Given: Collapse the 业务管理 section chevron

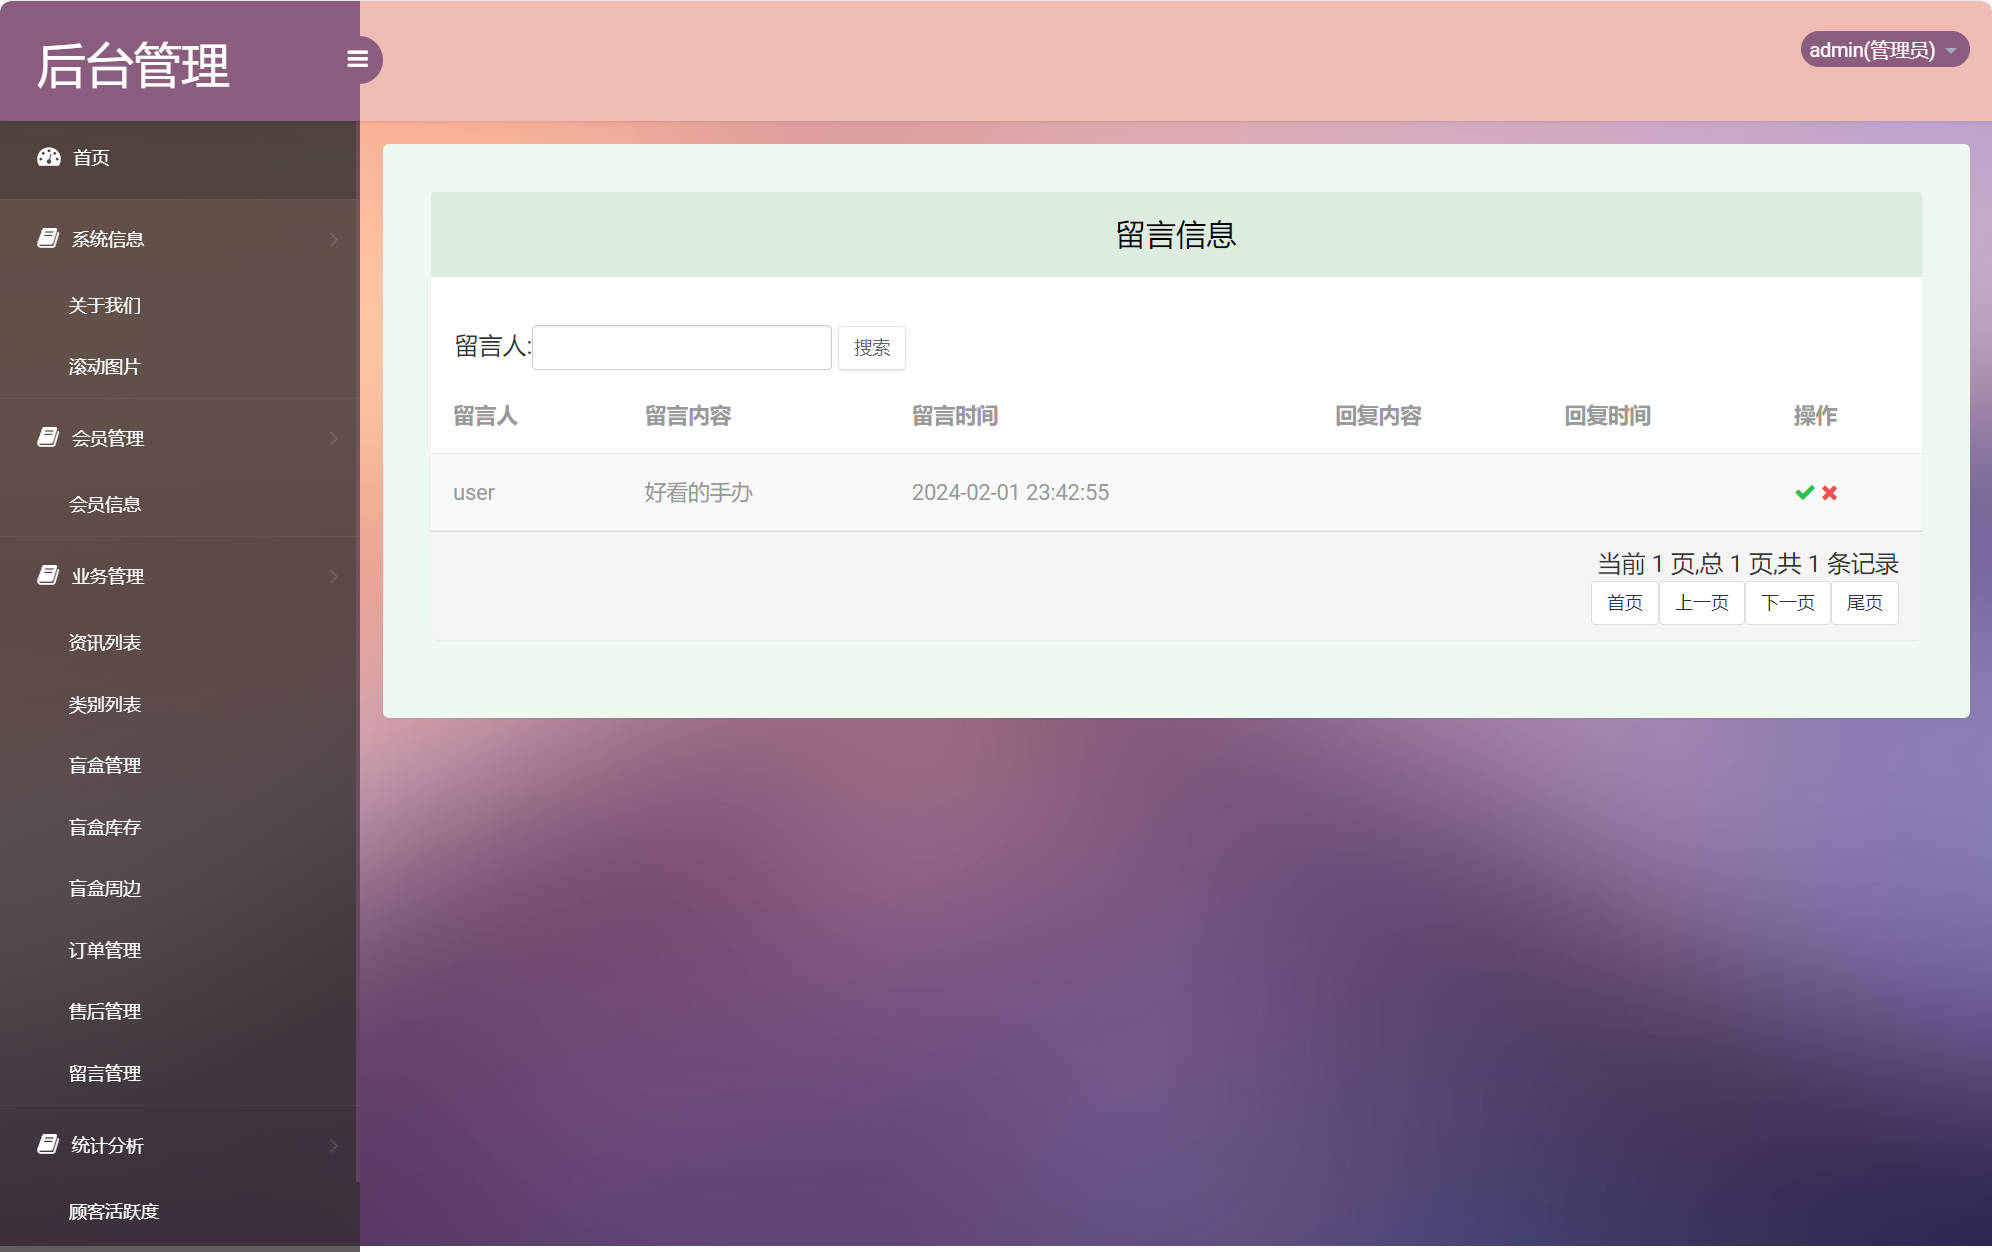Looking at the screenshot, I should [x=333, y=575].
